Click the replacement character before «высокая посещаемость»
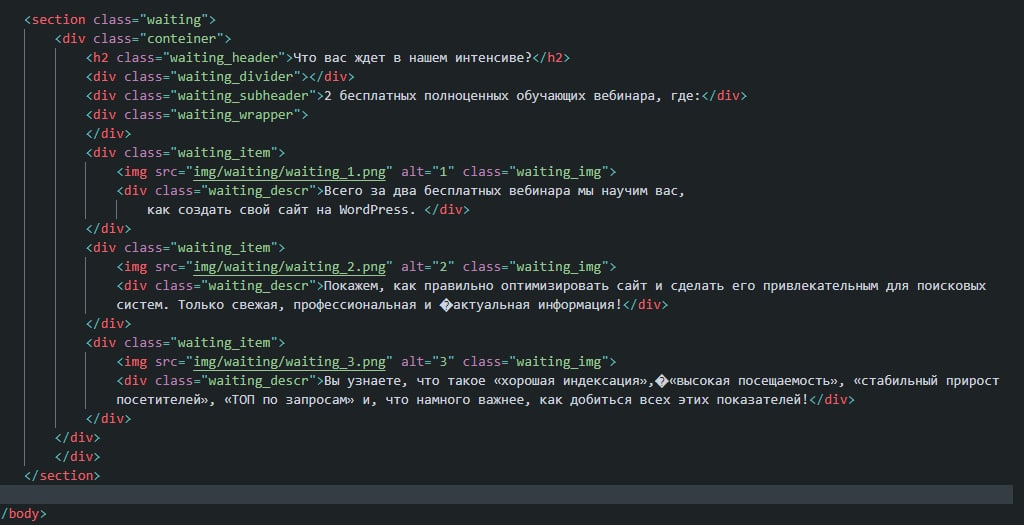 pyautogui.click(x=662, y=381)
